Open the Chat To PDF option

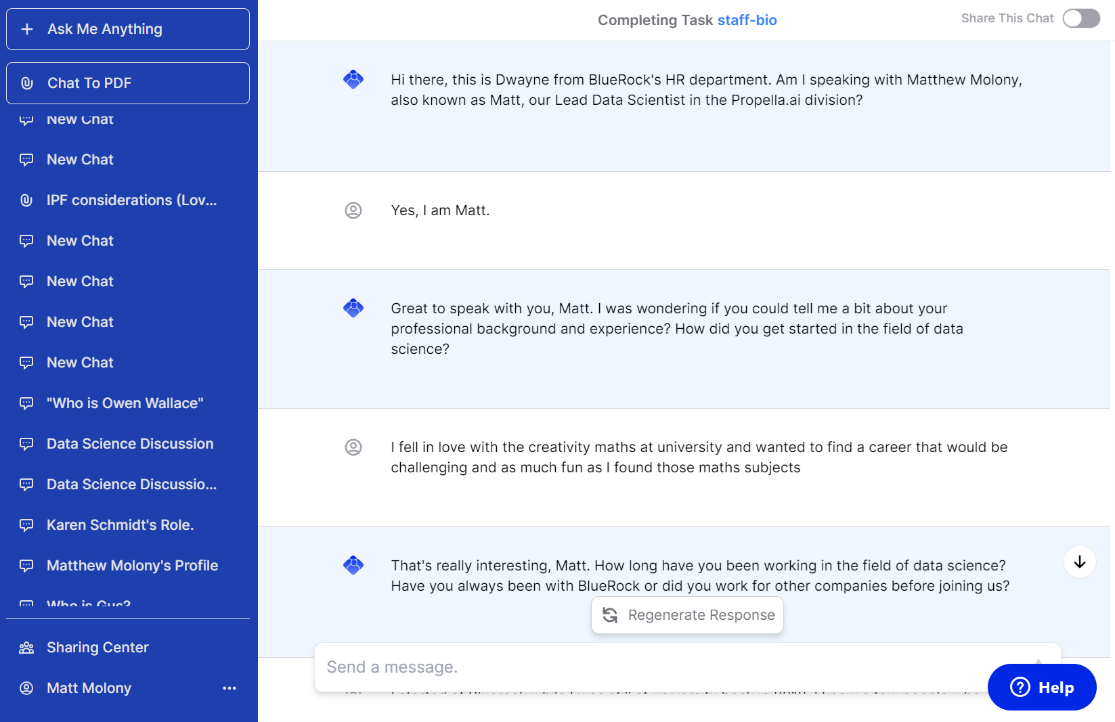point(128,83)
